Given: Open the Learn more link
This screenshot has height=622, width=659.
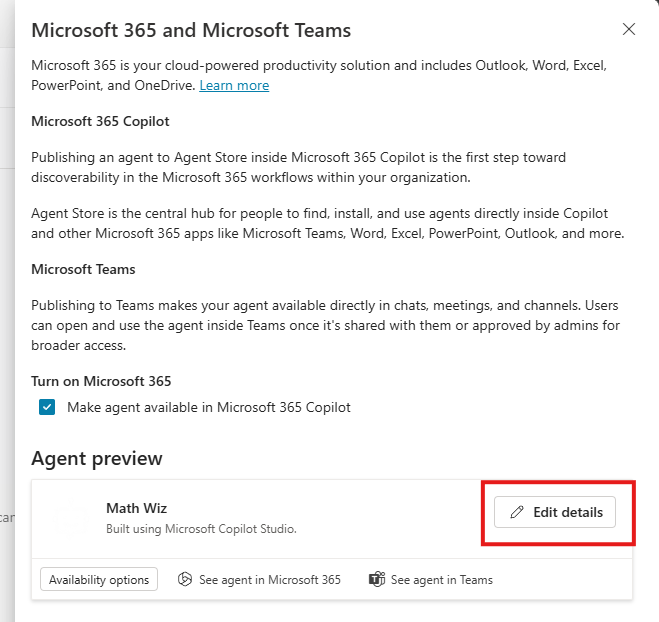Looking at the screenshot, I should 234,85.
